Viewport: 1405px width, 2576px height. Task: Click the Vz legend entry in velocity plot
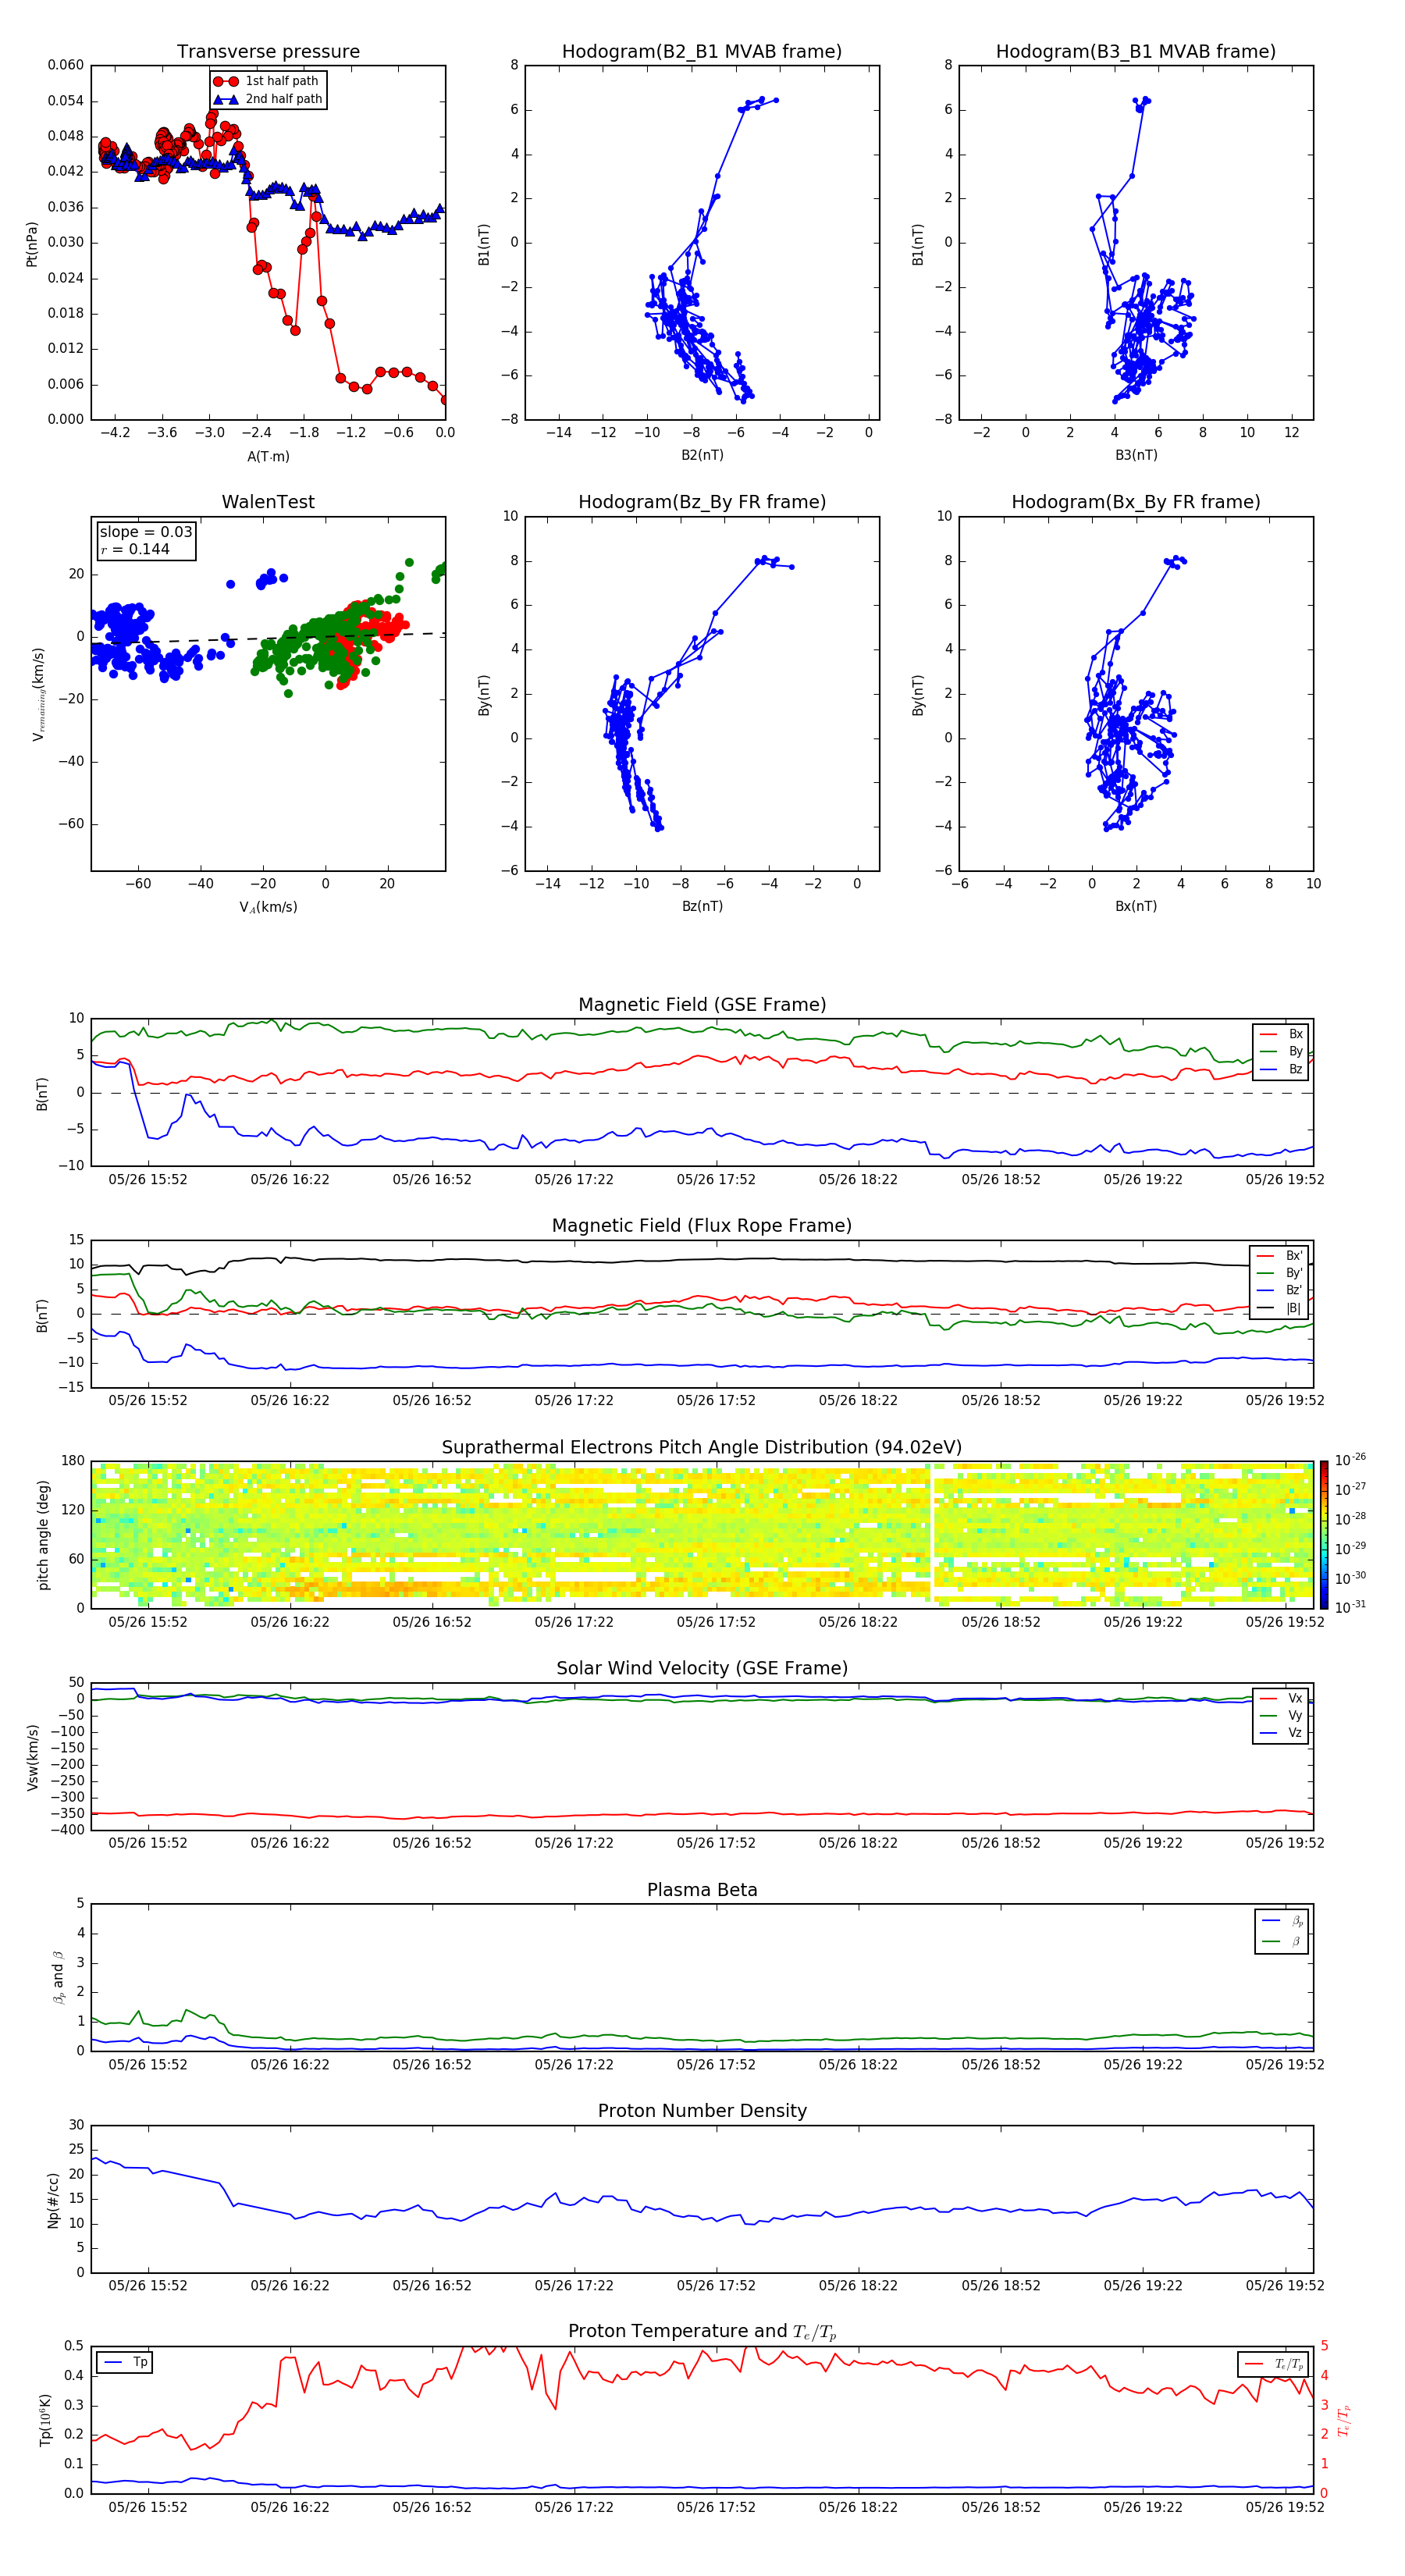(x=1281, y=1733)
